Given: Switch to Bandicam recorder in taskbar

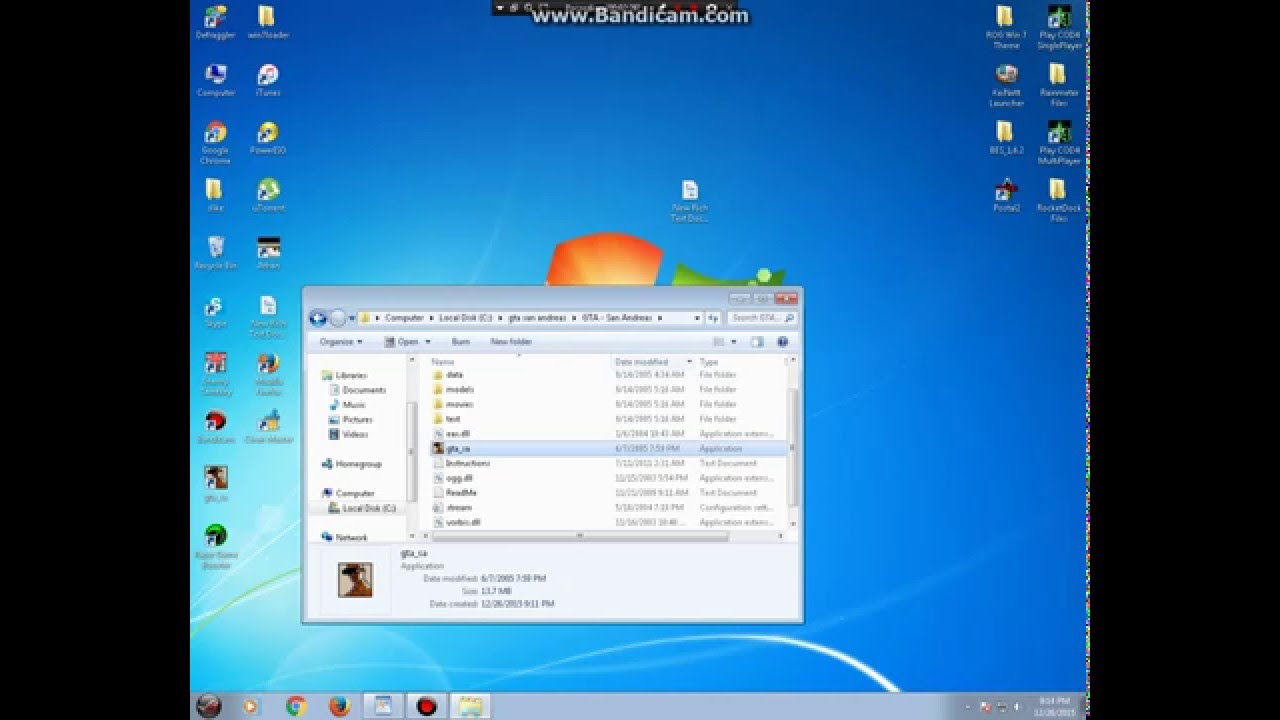Looking at the screenshot, I should (427, 706).
